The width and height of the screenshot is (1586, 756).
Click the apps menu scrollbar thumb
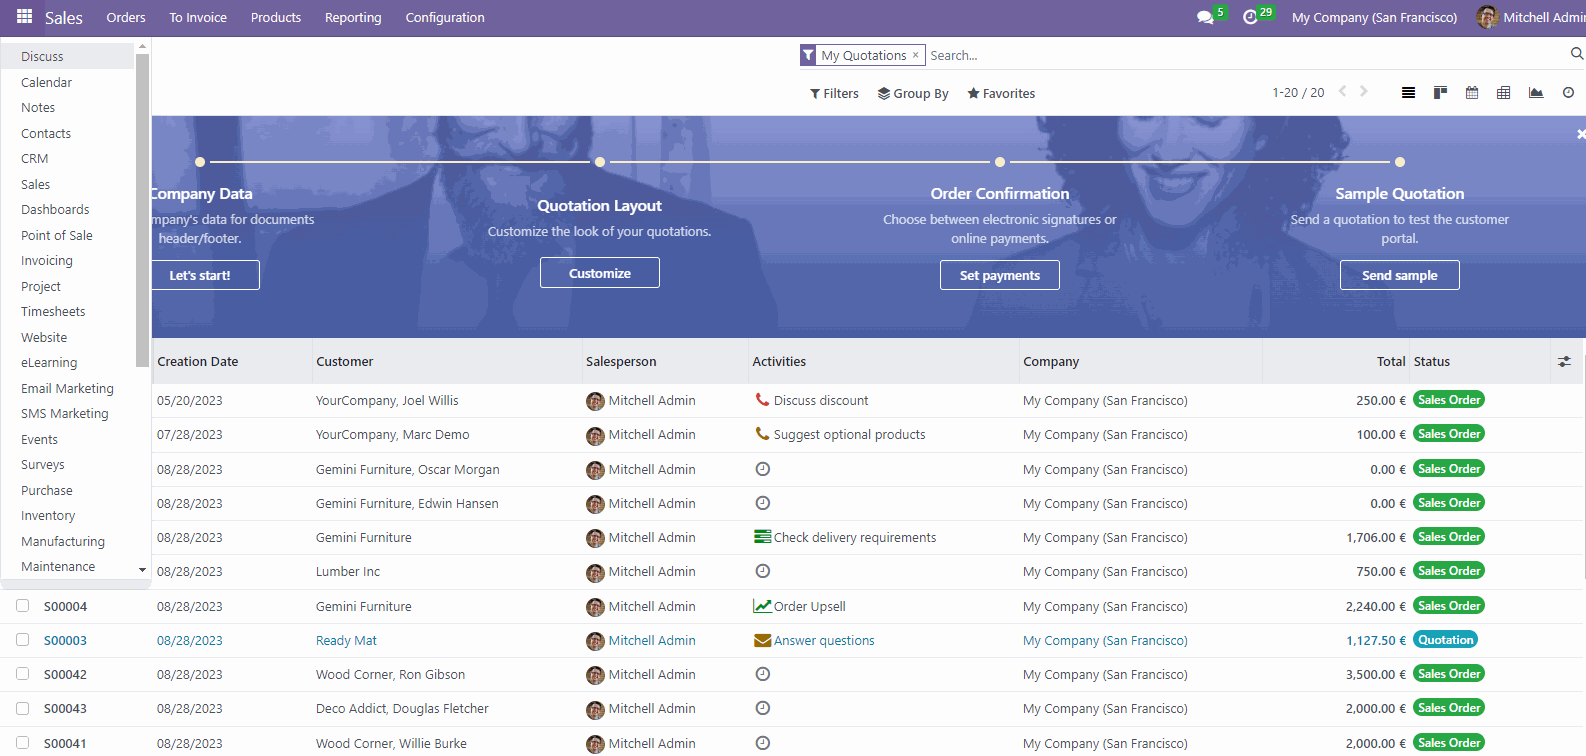(142, 210)
